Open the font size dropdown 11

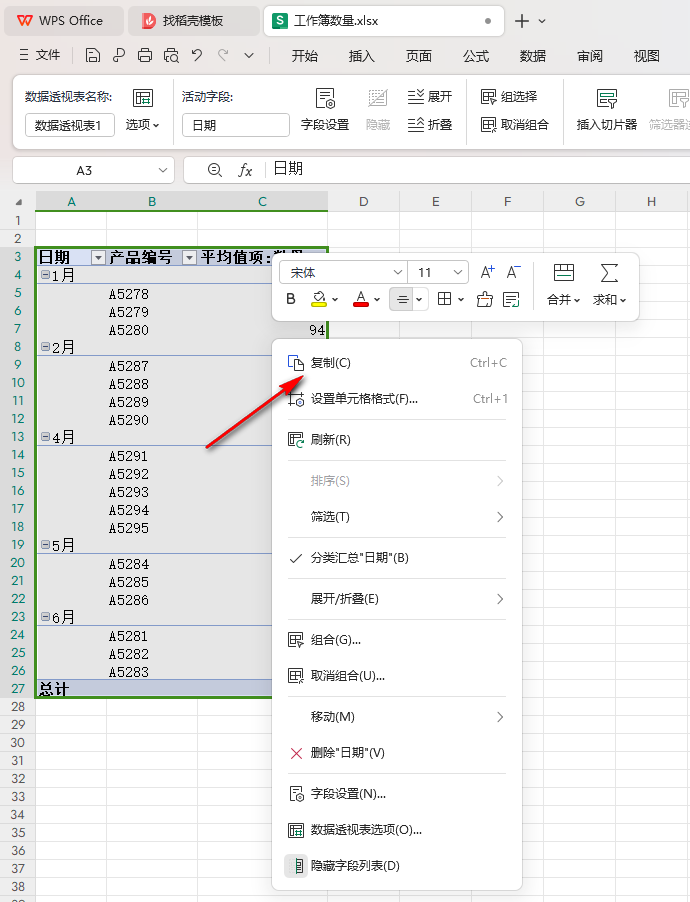[x=458, y=272]
